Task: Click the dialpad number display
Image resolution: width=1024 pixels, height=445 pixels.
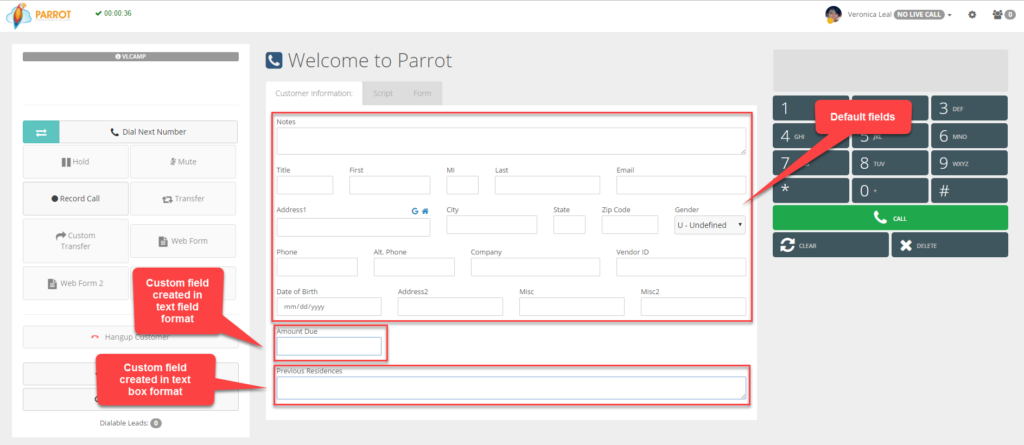Action: click(x=890, y=70)
